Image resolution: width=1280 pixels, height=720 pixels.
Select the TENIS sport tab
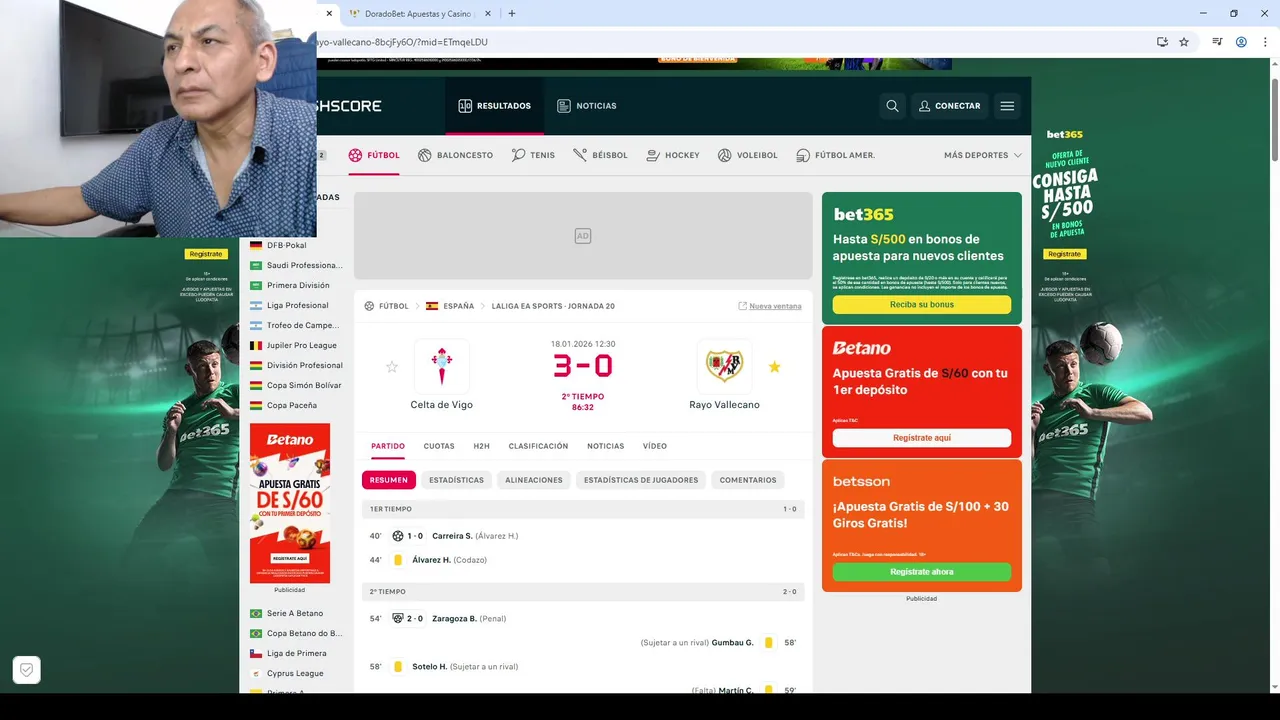pos(533,155)
